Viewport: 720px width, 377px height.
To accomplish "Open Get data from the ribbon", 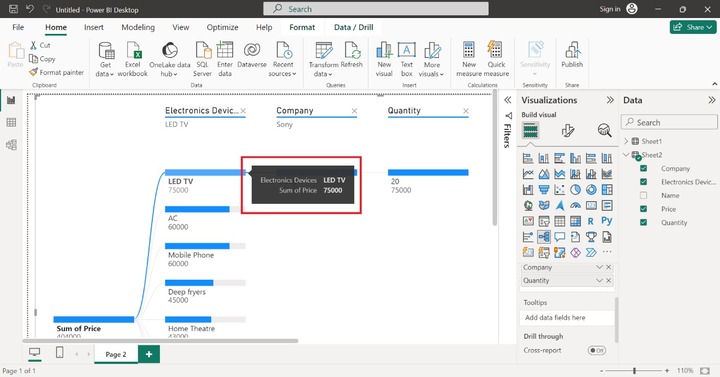I will point(106,59).
